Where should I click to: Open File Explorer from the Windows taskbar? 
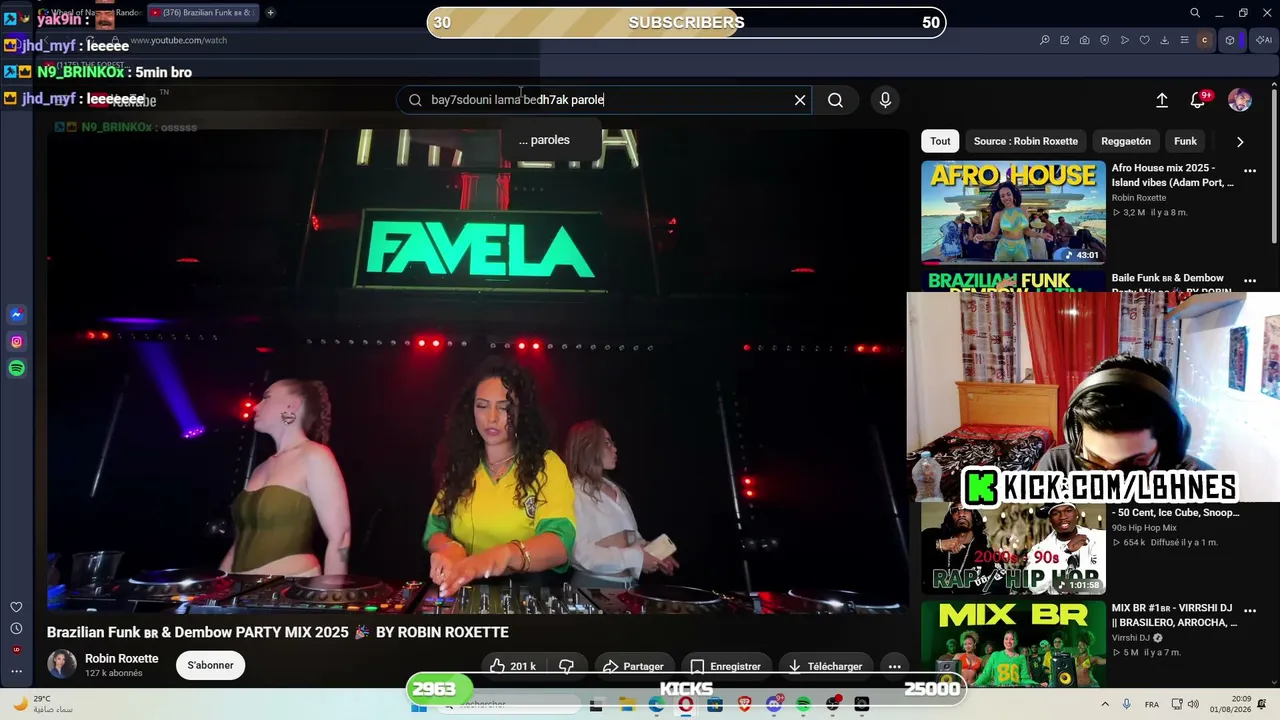point(626,705)
